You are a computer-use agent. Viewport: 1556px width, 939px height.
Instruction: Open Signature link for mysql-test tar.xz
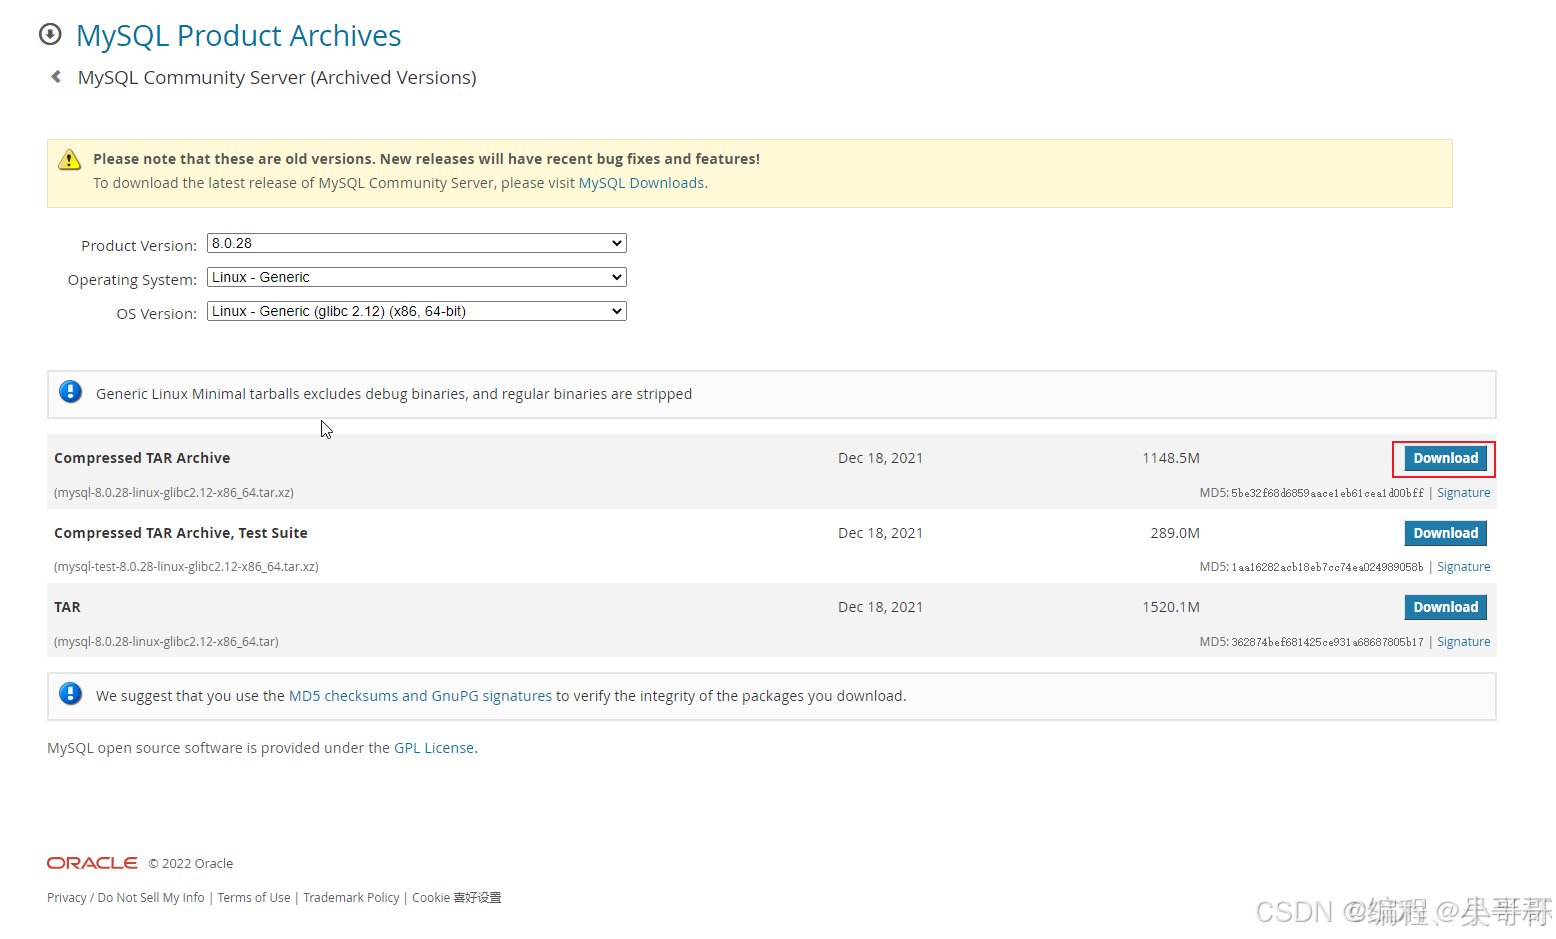coord(1463,567)
